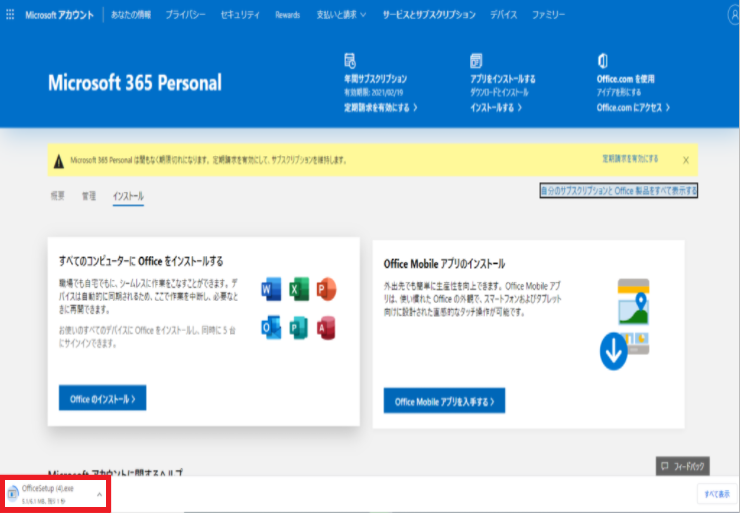Click the install apps icon in header
The image size is (741, 513).
point(476,60)
